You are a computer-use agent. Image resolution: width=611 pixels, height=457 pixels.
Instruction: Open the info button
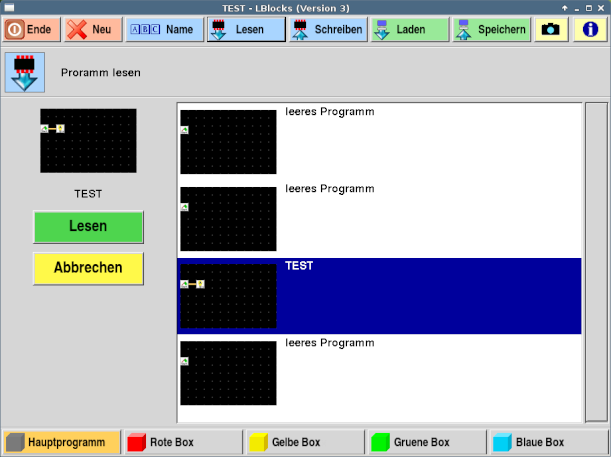(591, 29)
